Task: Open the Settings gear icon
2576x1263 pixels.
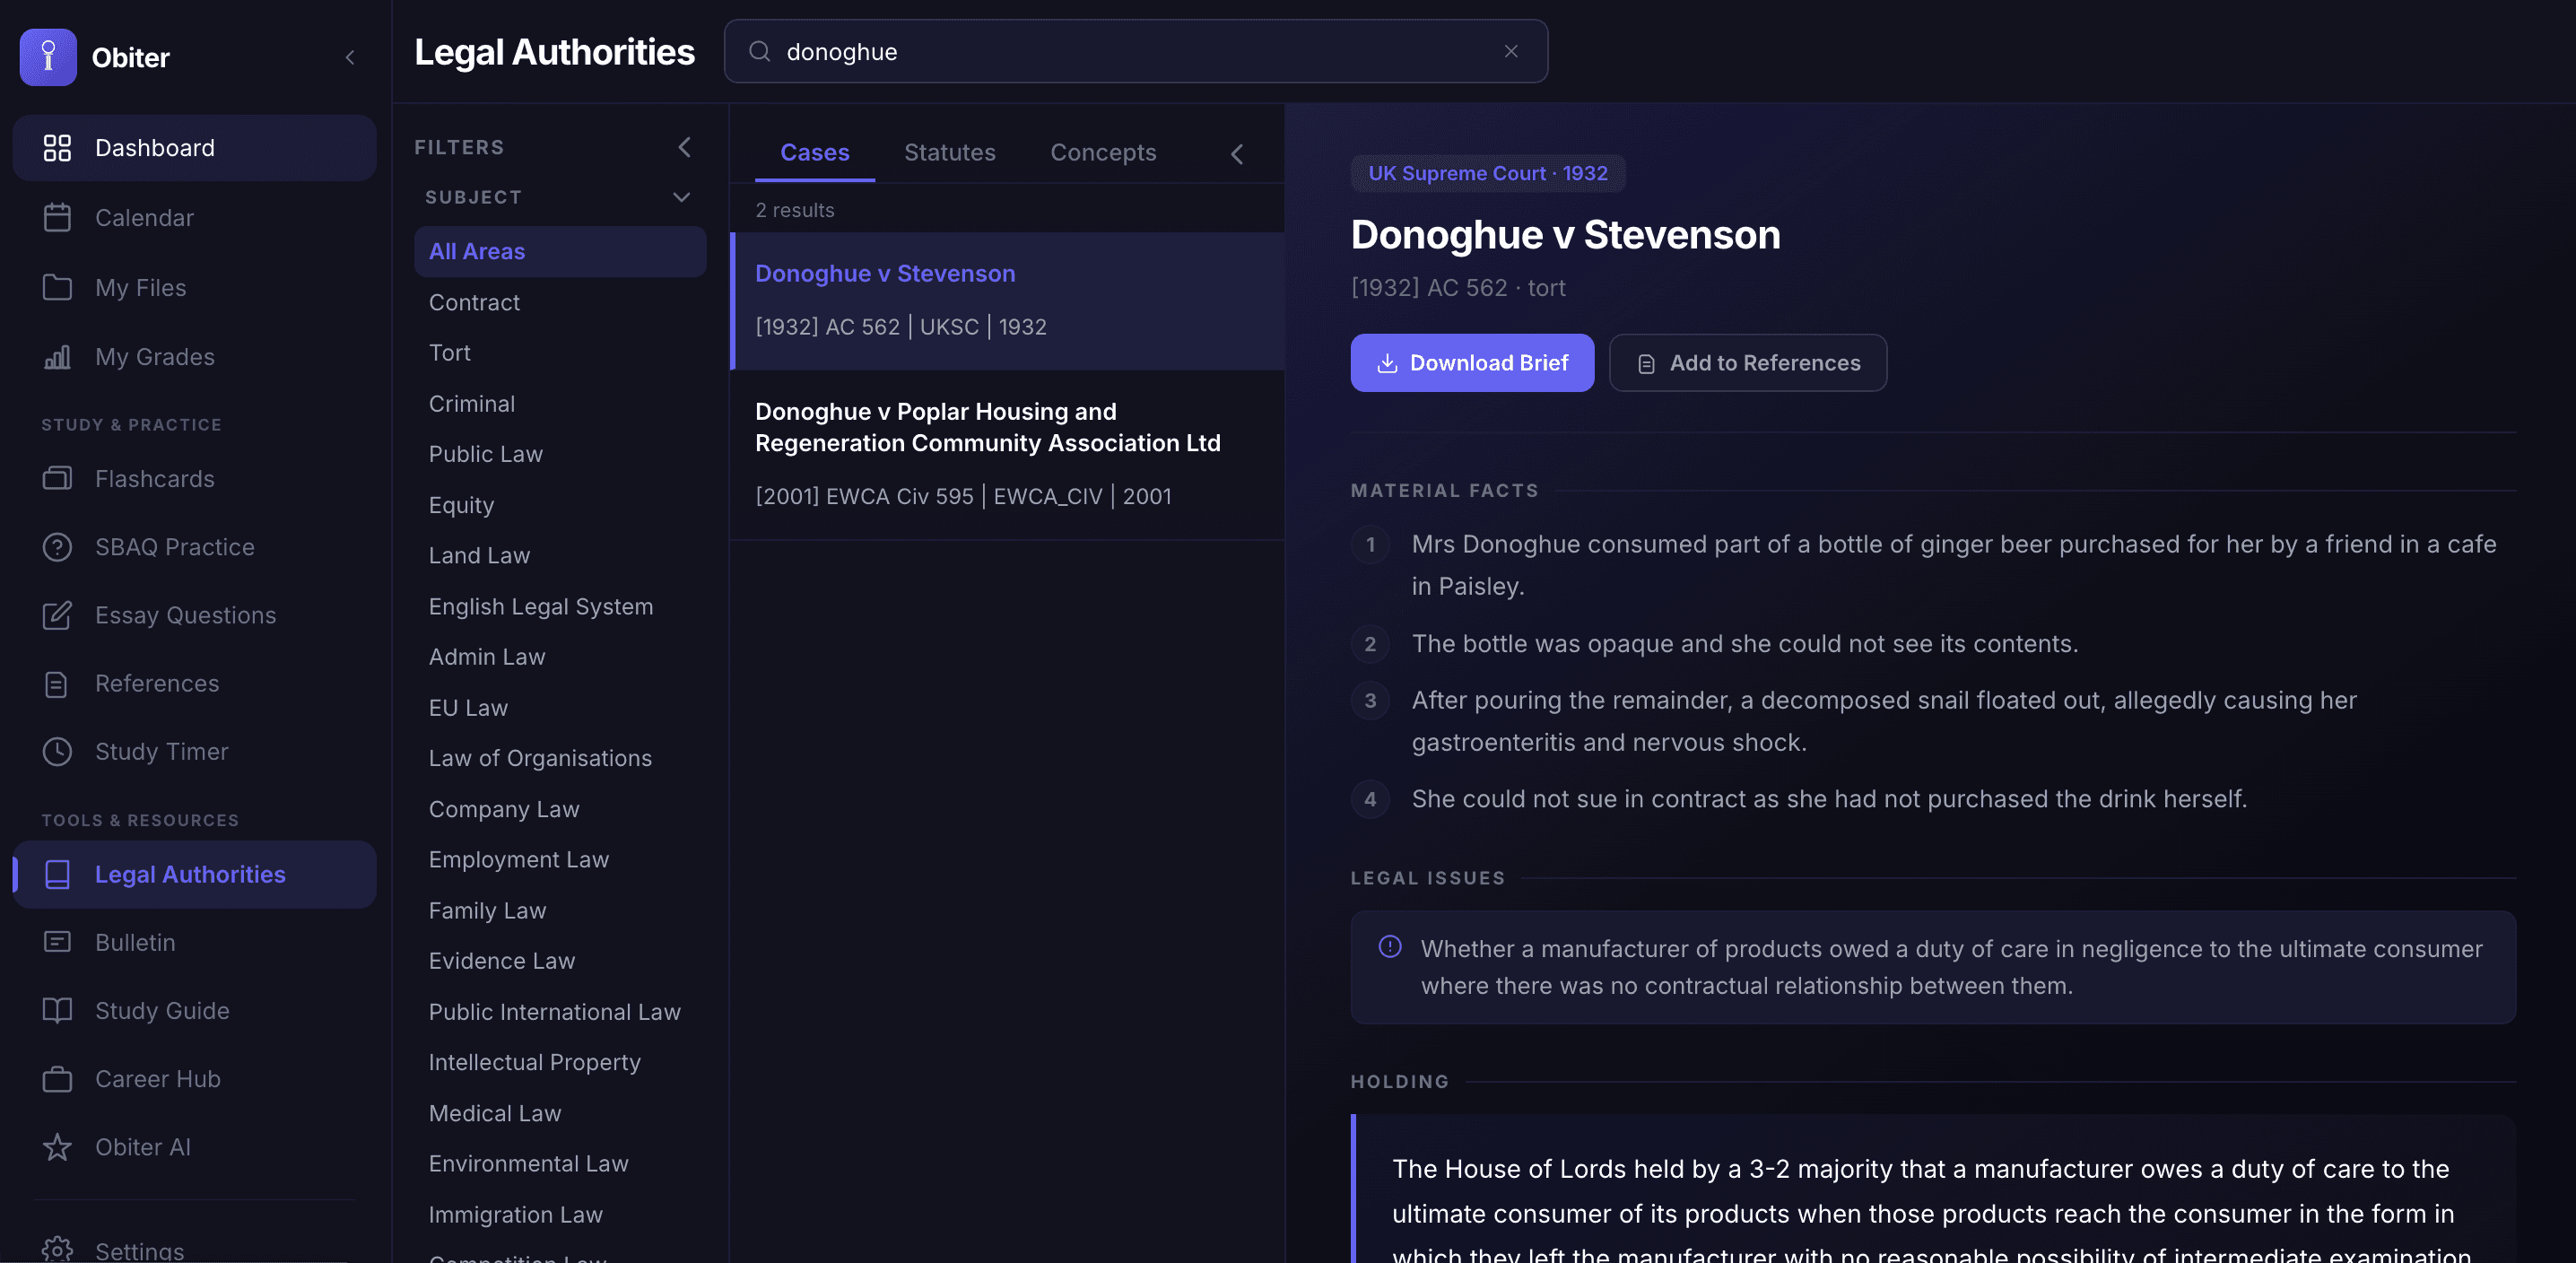Action: [57, 1250]
